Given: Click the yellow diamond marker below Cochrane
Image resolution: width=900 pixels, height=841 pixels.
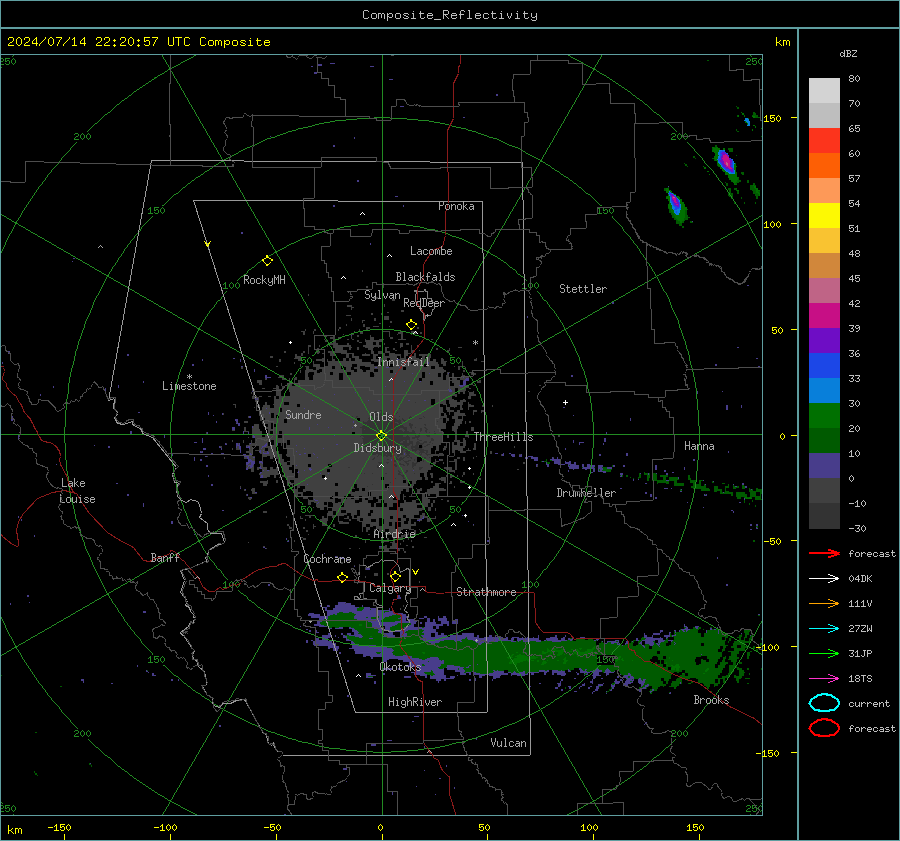Looking at the screenshot, I should (x=343, y=578).
